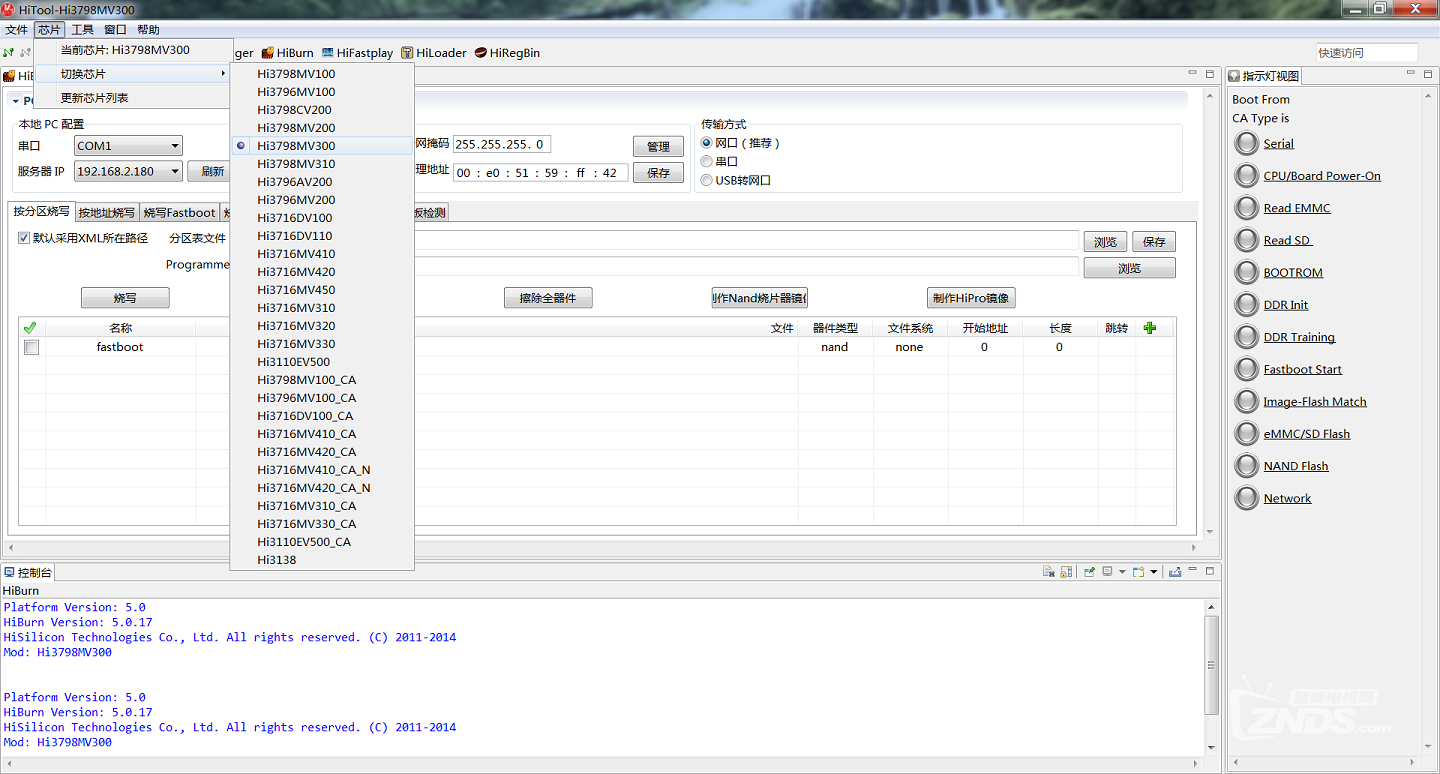Click the 烧写 burn button
1440x774 pixels.
tap(125, 298)
